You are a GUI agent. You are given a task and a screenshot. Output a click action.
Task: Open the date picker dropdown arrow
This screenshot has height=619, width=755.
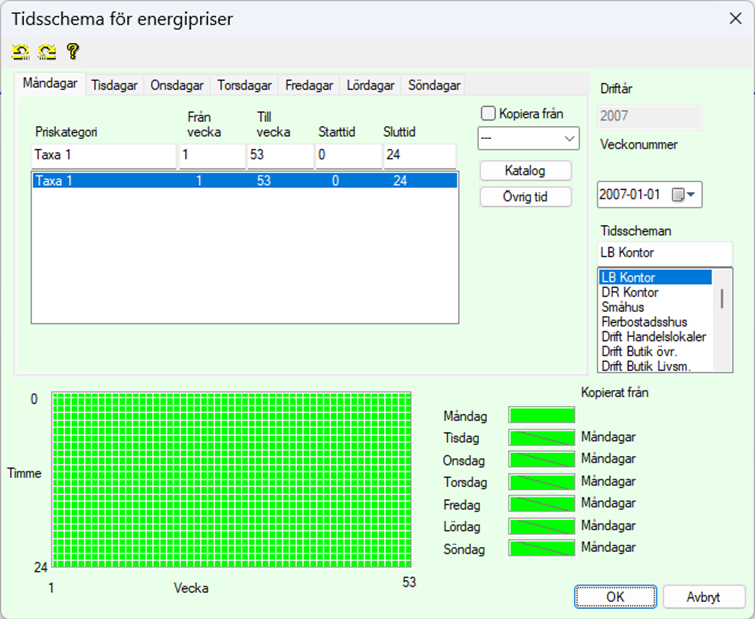(694, 195)
